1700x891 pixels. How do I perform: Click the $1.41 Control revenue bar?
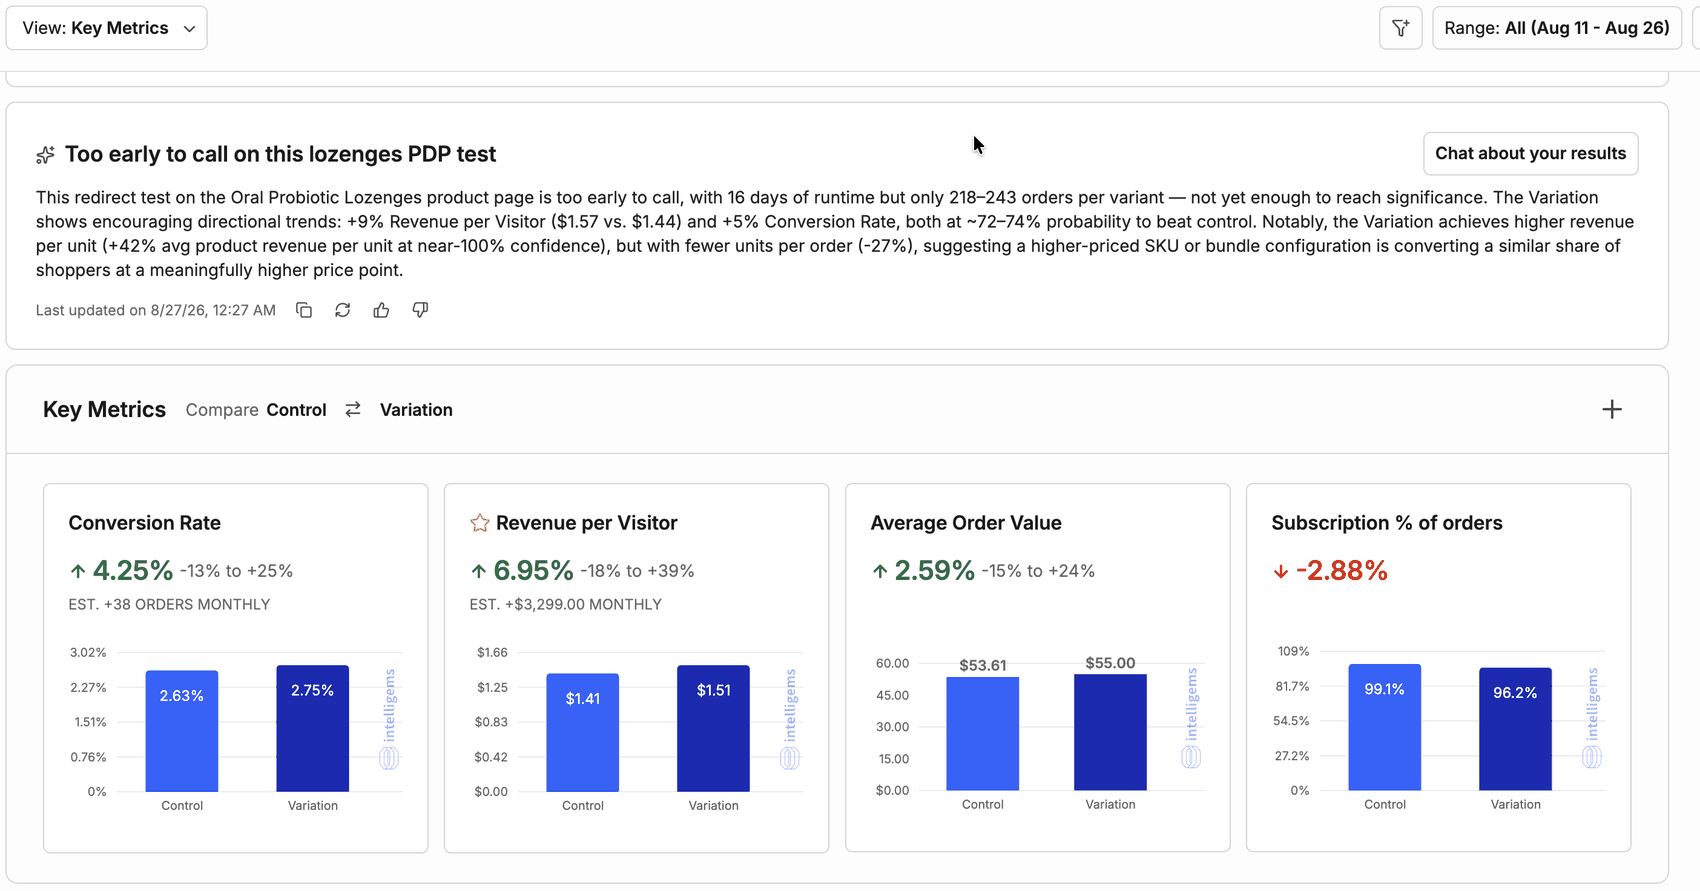tap(583, 732)
